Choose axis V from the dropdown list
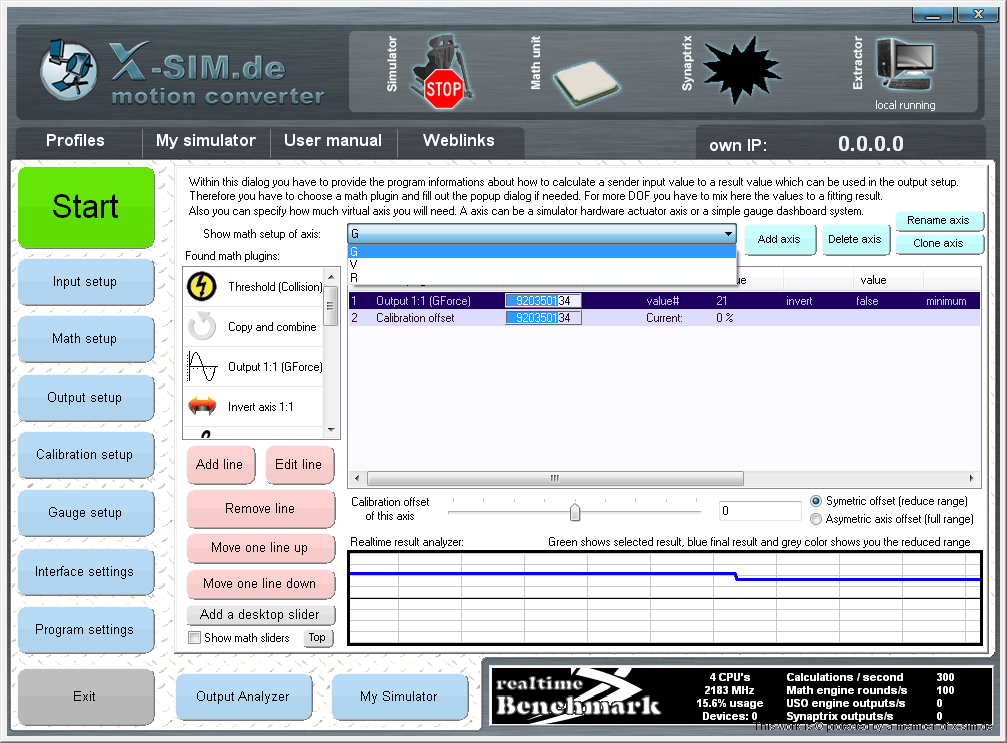The image size is (1007, 743). (x=354, y=264)
